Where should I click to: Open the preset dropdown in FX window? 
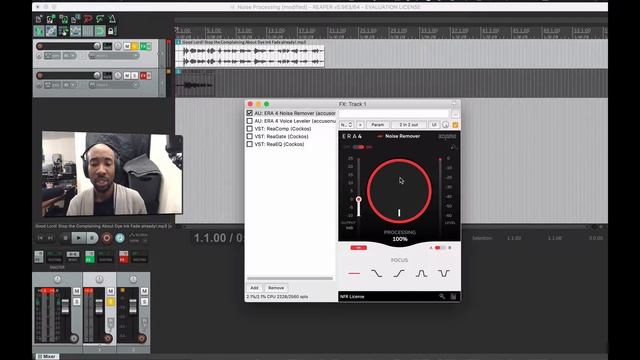coord(346,124)
